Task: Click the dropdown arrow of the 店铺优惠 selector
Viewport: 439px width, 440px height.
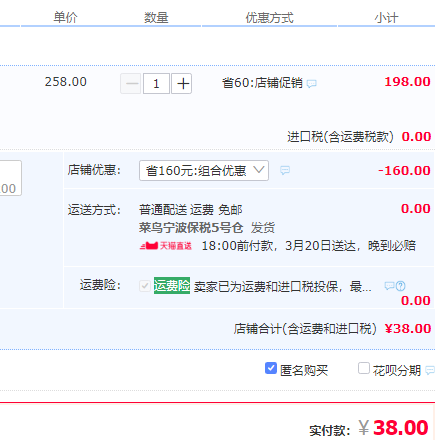Action: click(259, 170)
